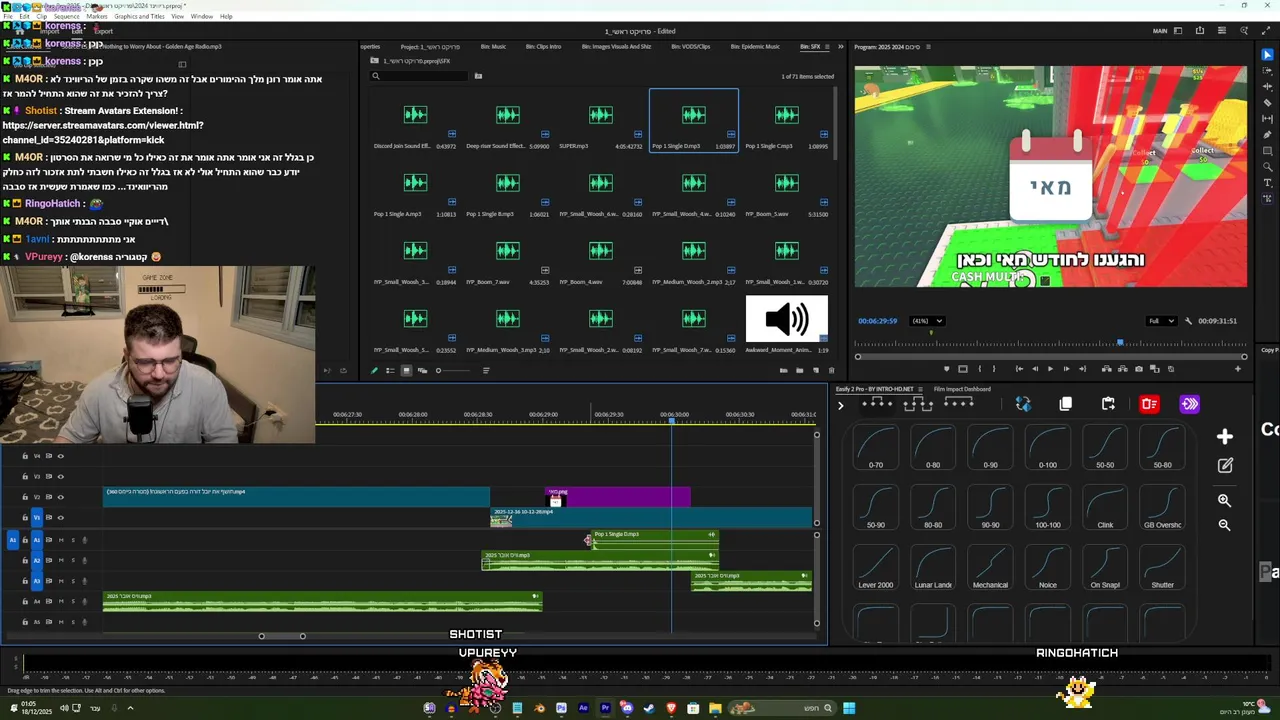Add new curve preset with plus icon

coord(1225,437)
